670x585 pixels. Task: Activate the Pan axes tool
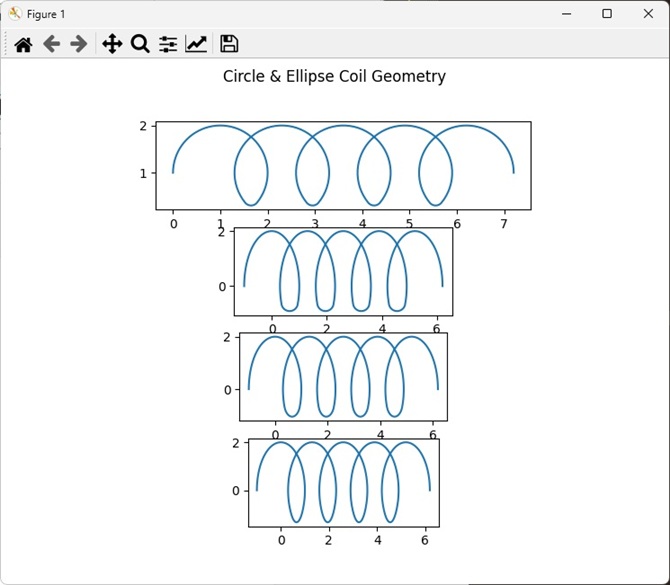[x=112, y=44]
